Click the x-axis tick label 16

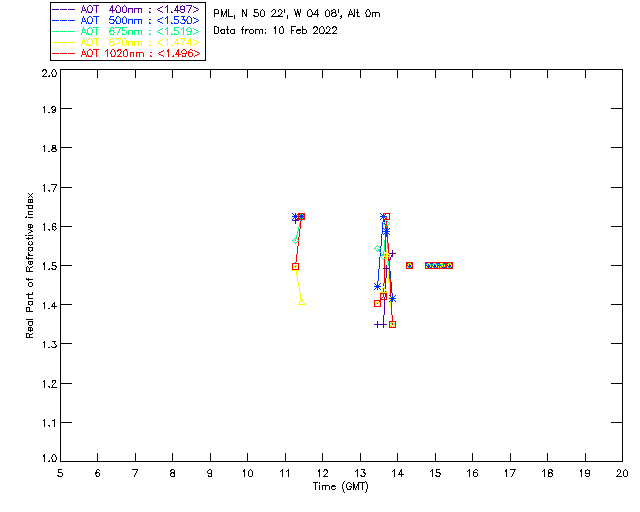point(472,473)
